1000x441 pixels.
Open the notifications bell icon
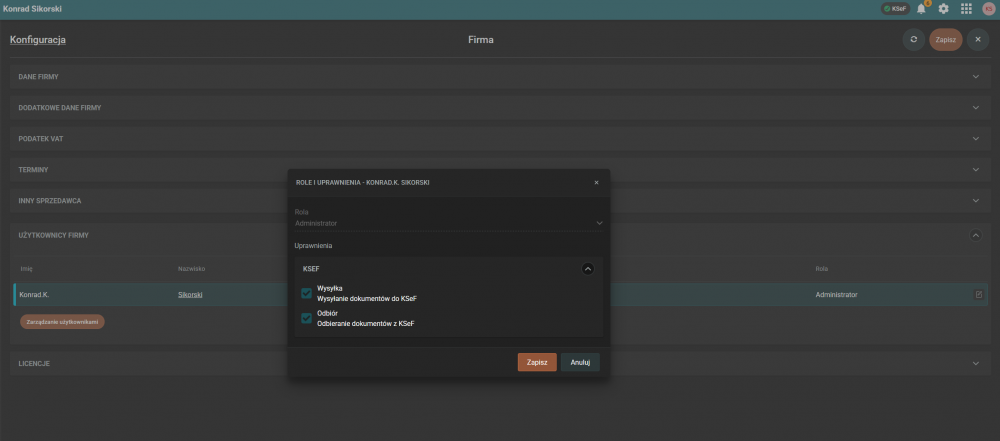pos(921,9)
